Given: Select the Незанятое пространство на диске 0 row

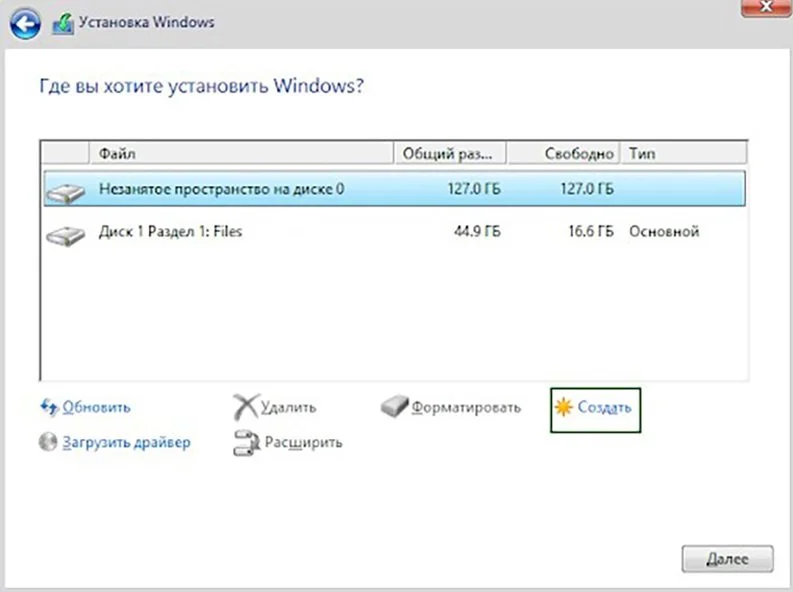Looking at the screenshot, I should click(394, 189).
